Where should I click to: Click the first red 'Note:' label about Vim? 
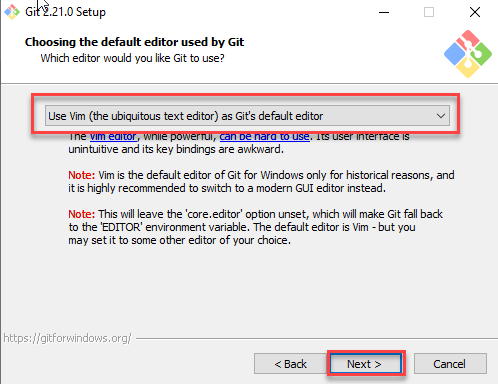point(82,175)
